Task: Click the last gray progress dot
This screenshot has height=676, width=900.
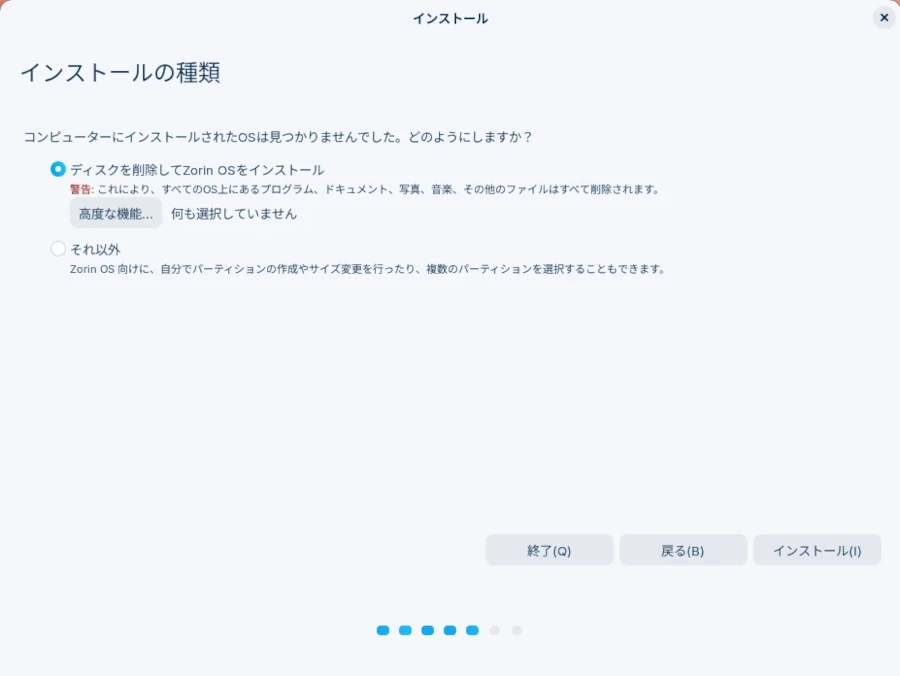Action: pos(517,630)
